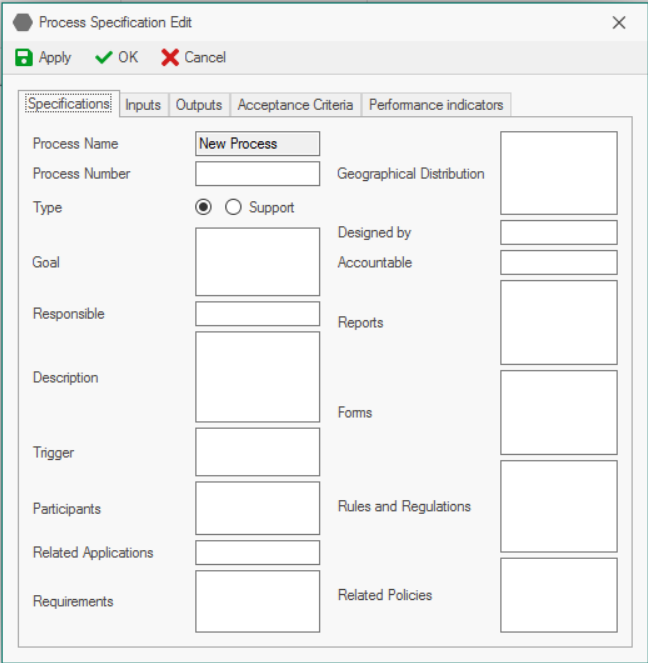Go to the Acceptance Criteria tab

point(295,105)
